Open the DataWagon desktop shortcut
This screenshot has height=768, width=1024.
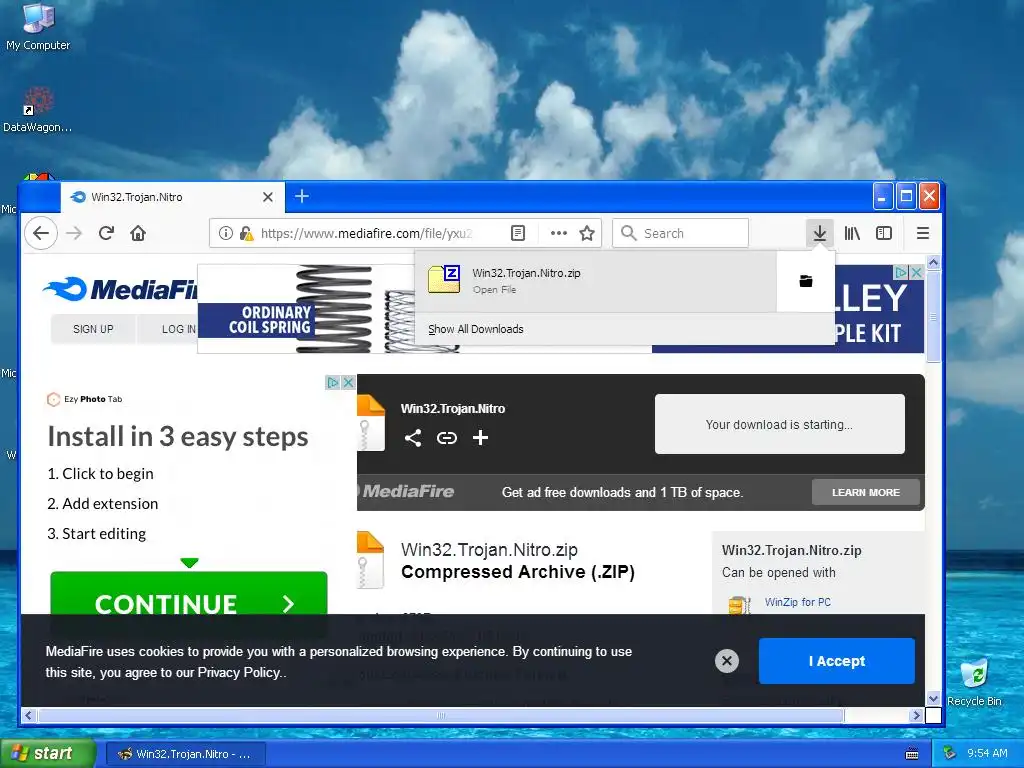point(37,110)
